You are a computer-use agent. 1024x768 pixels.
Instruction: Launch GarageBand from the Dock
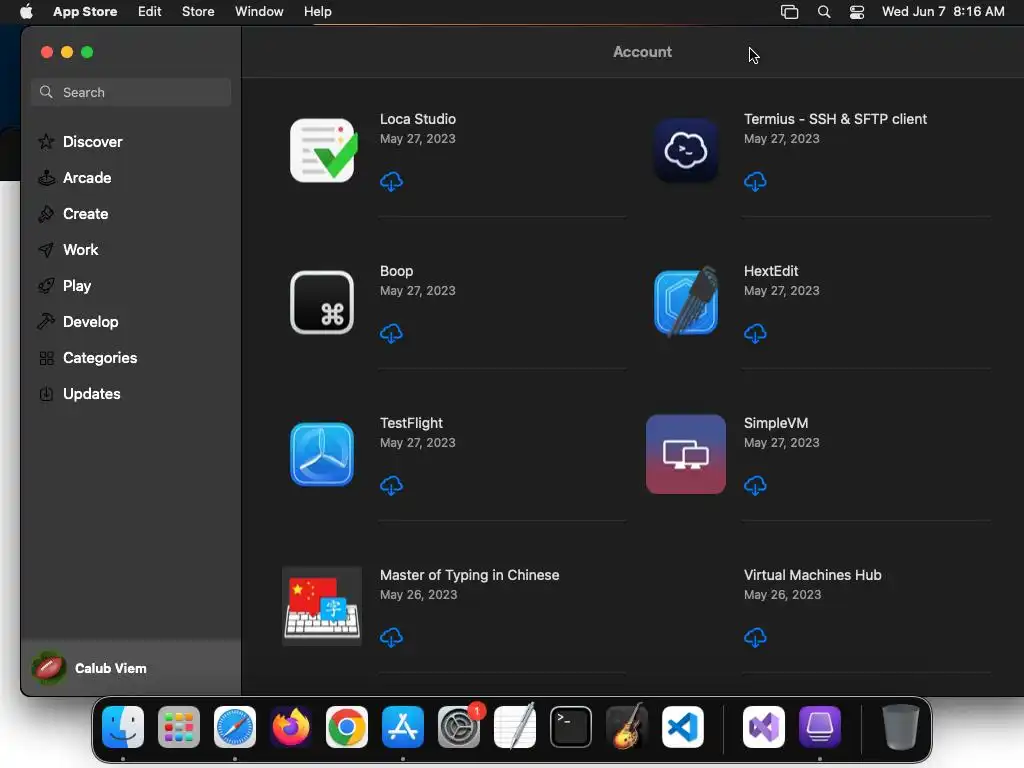click(x=627, y=726)
